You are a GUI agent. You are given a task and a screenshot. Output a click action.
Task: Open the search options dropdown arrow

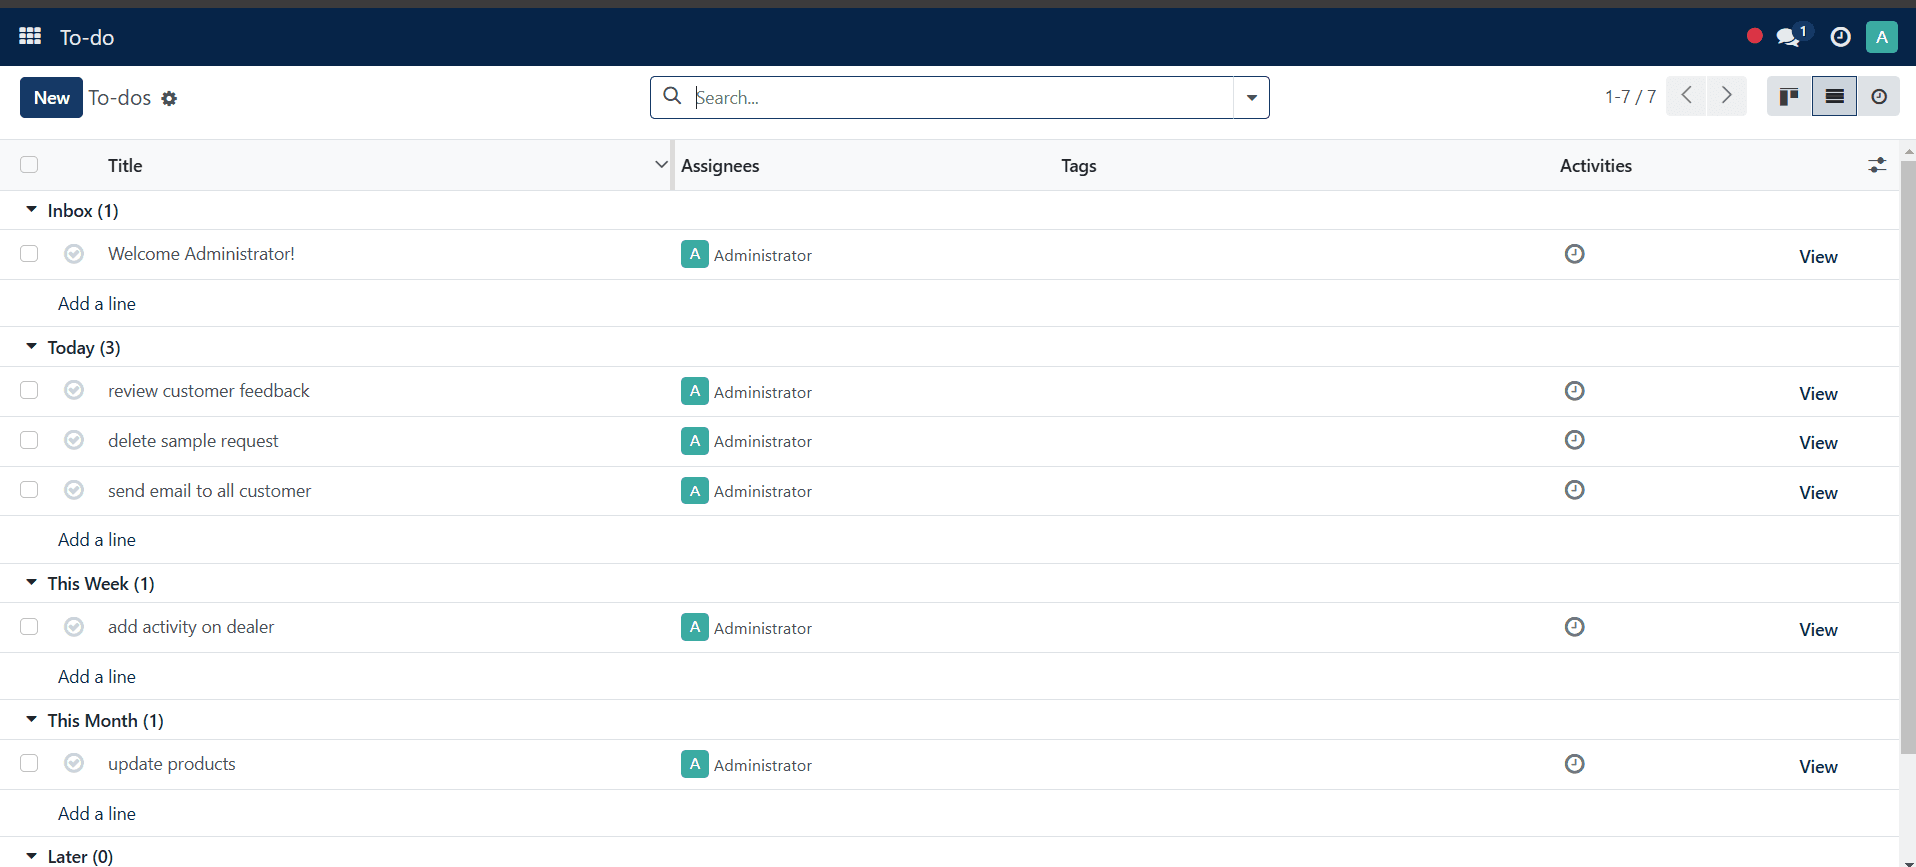coord(1251,98)
